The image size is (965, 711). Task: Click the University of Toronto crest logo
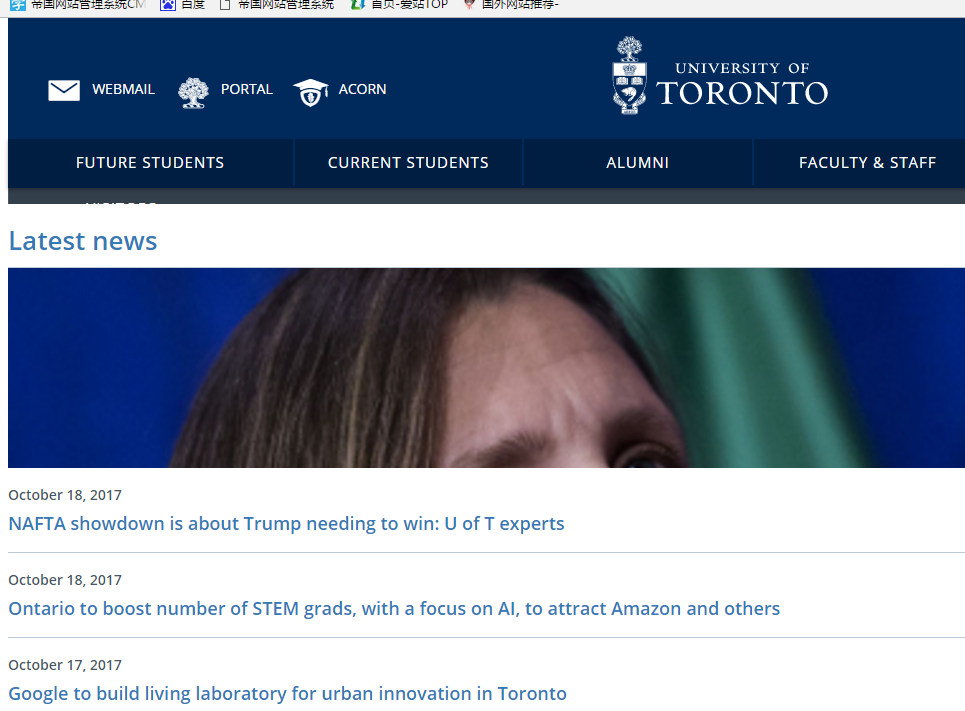(x=629, y=76)
